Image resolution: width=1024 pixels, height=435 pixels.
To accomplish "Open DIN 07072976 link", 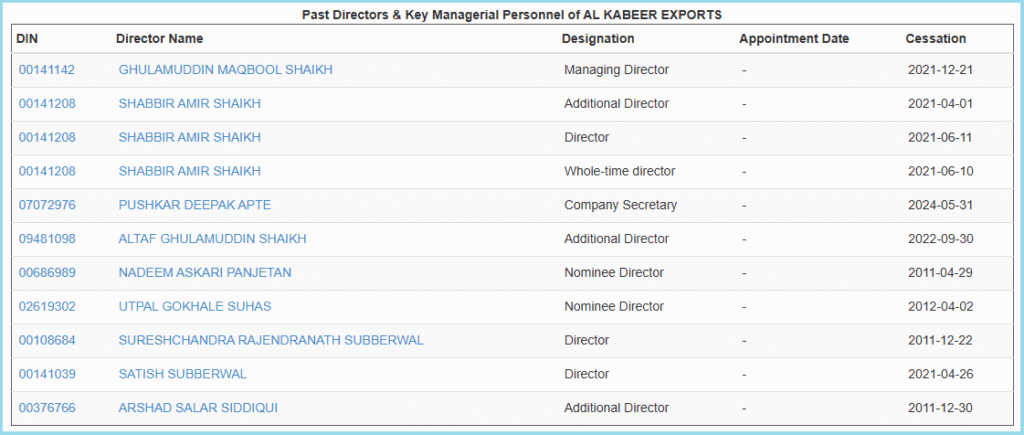I will pyautogui.click(x=47, y=205).
